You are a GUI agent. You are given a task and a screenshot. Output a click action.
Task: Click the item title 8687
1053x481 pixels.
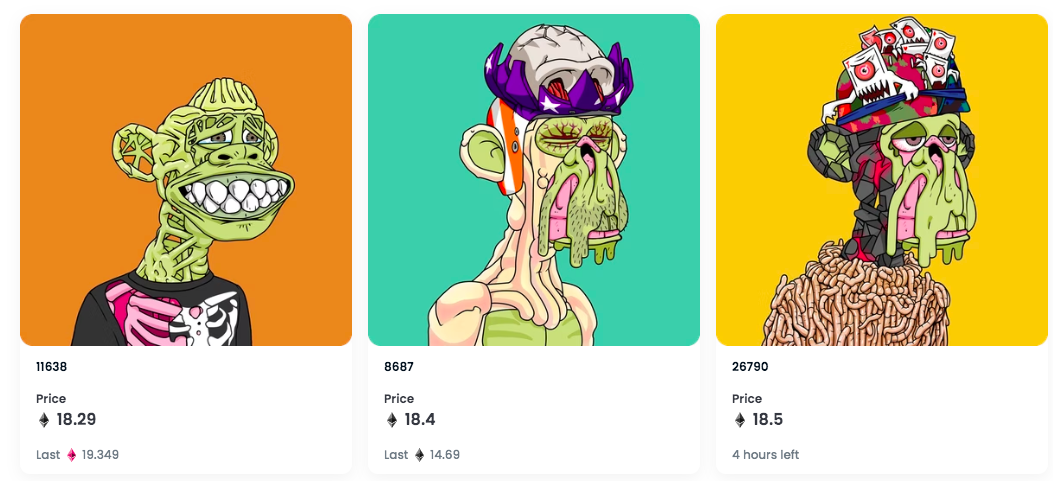tap(399, 367)
